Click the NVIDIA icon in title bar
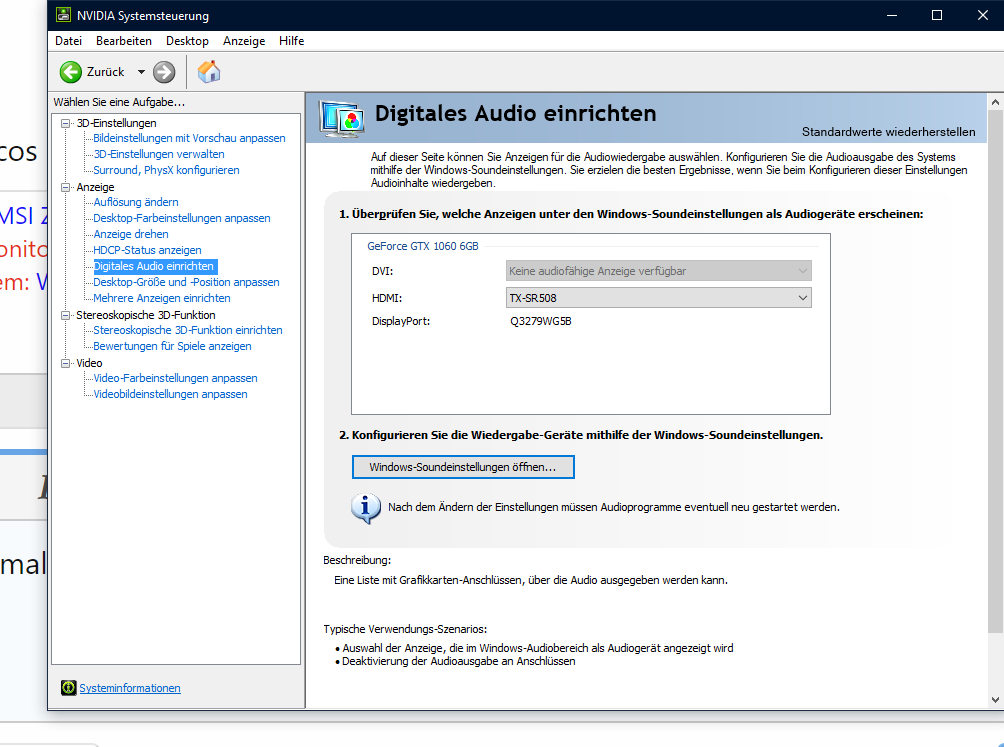This screenshot has height=747, width=1004. 63,15
